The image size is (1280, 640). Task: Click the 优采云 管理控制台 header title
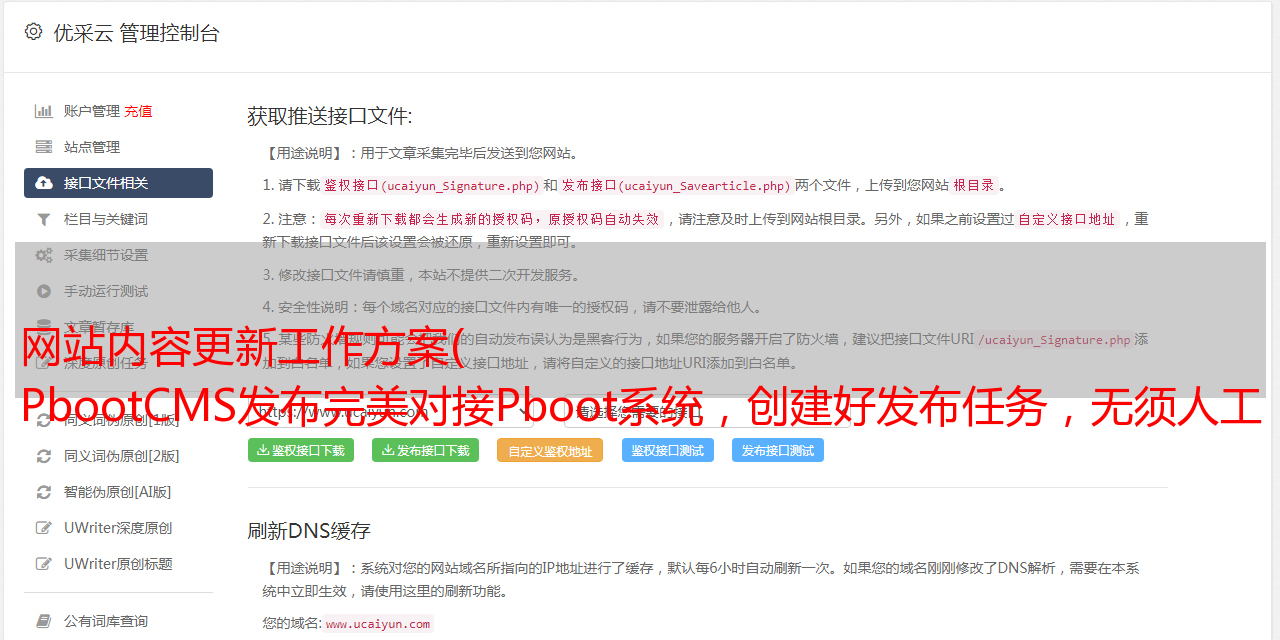click(x=136, y=33)
